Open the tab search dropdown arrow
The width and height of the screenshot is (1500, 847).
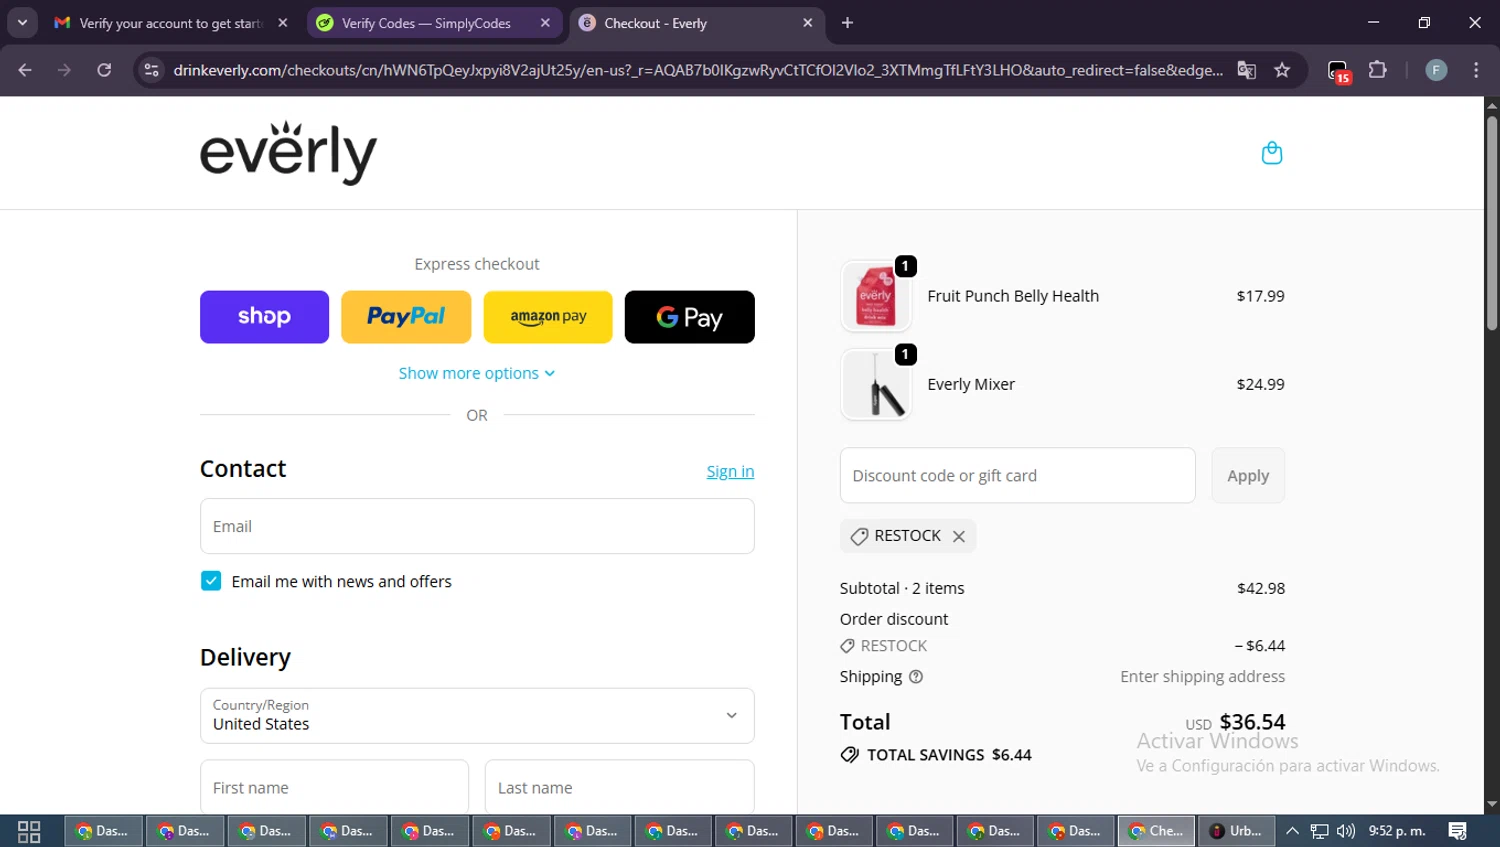[22, 23]
